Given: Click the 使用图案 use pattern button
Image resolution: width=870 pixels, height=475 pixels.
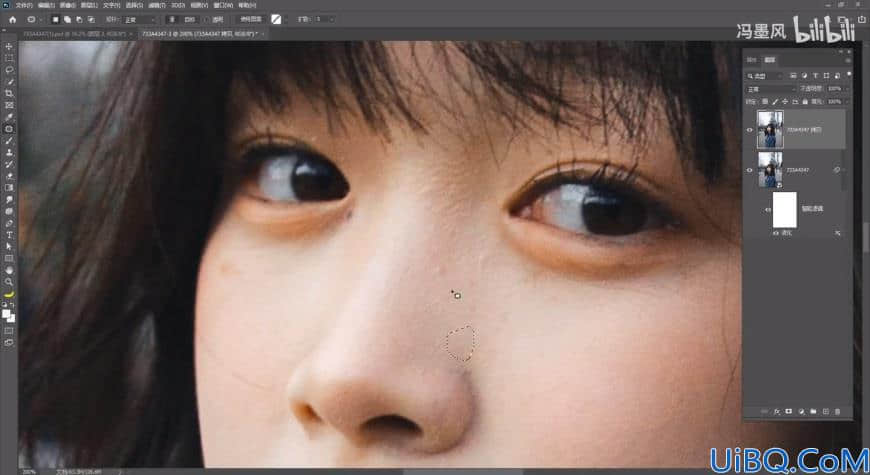Looking at the screenshot, I should pos(251,19).
